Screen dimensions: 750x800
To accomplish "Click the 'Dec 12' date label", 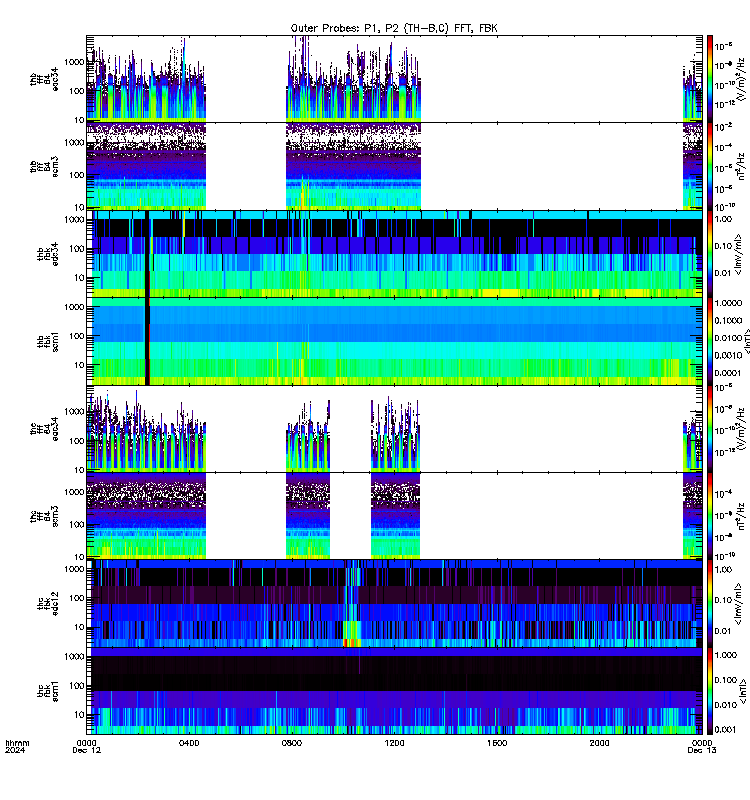I will pos(87,750).
